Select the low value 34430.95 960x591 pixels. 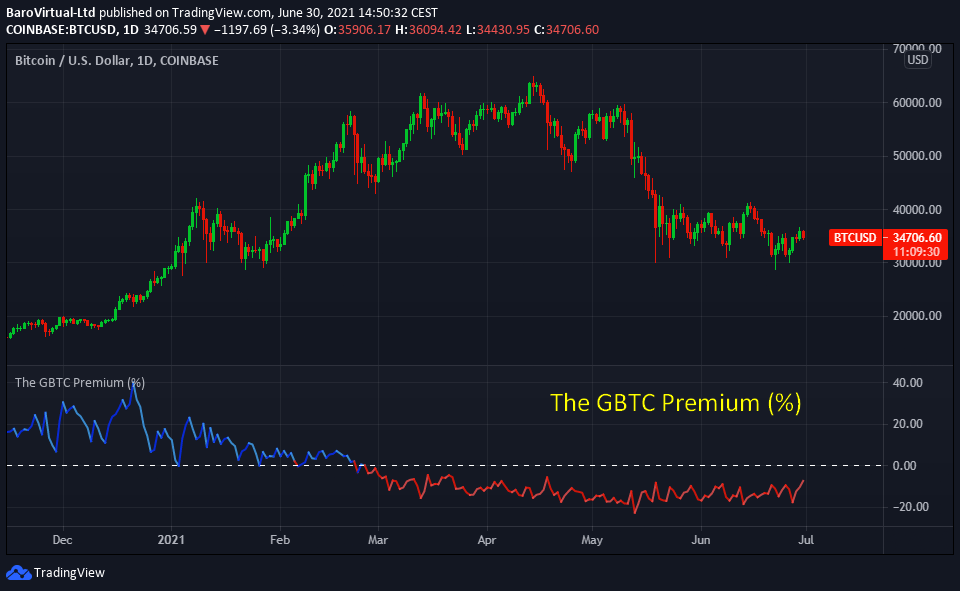503,29
